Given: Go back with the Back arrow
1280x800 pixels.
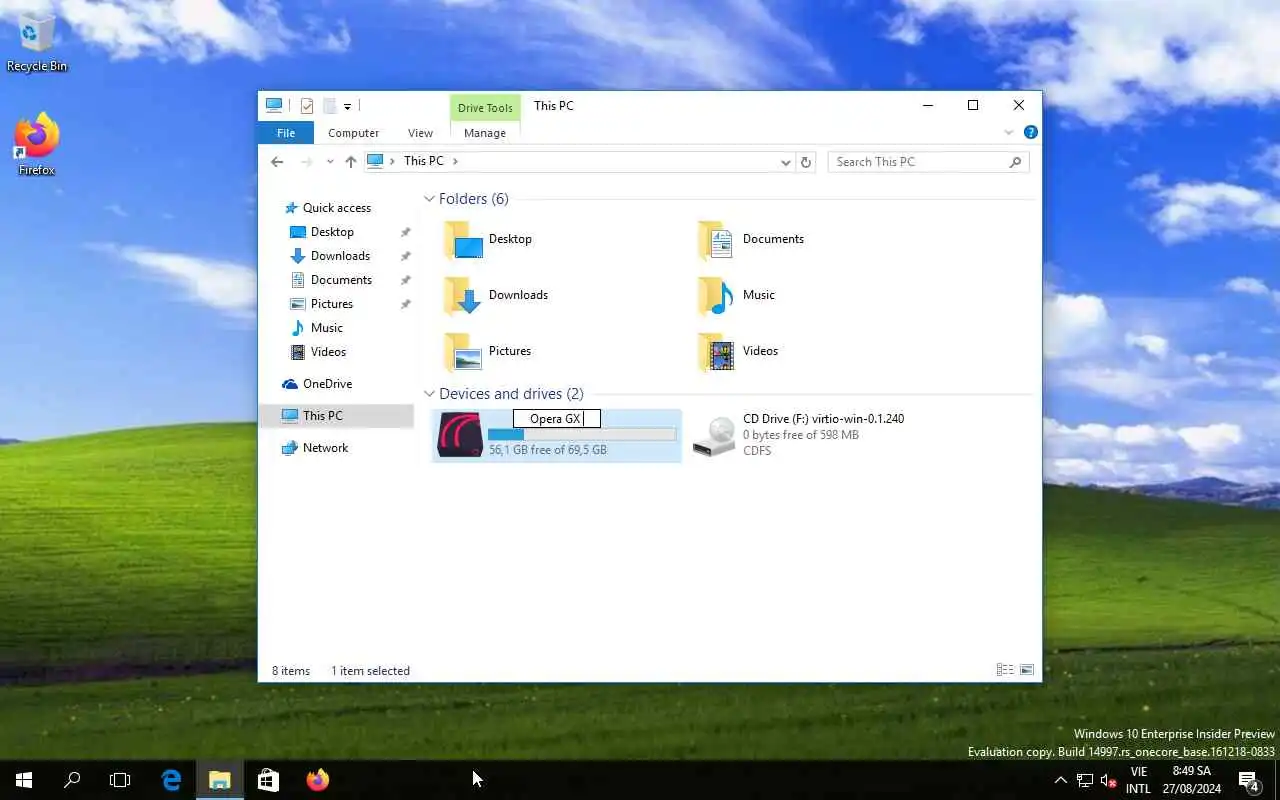Looking at the screenshot, I should 277,161.
